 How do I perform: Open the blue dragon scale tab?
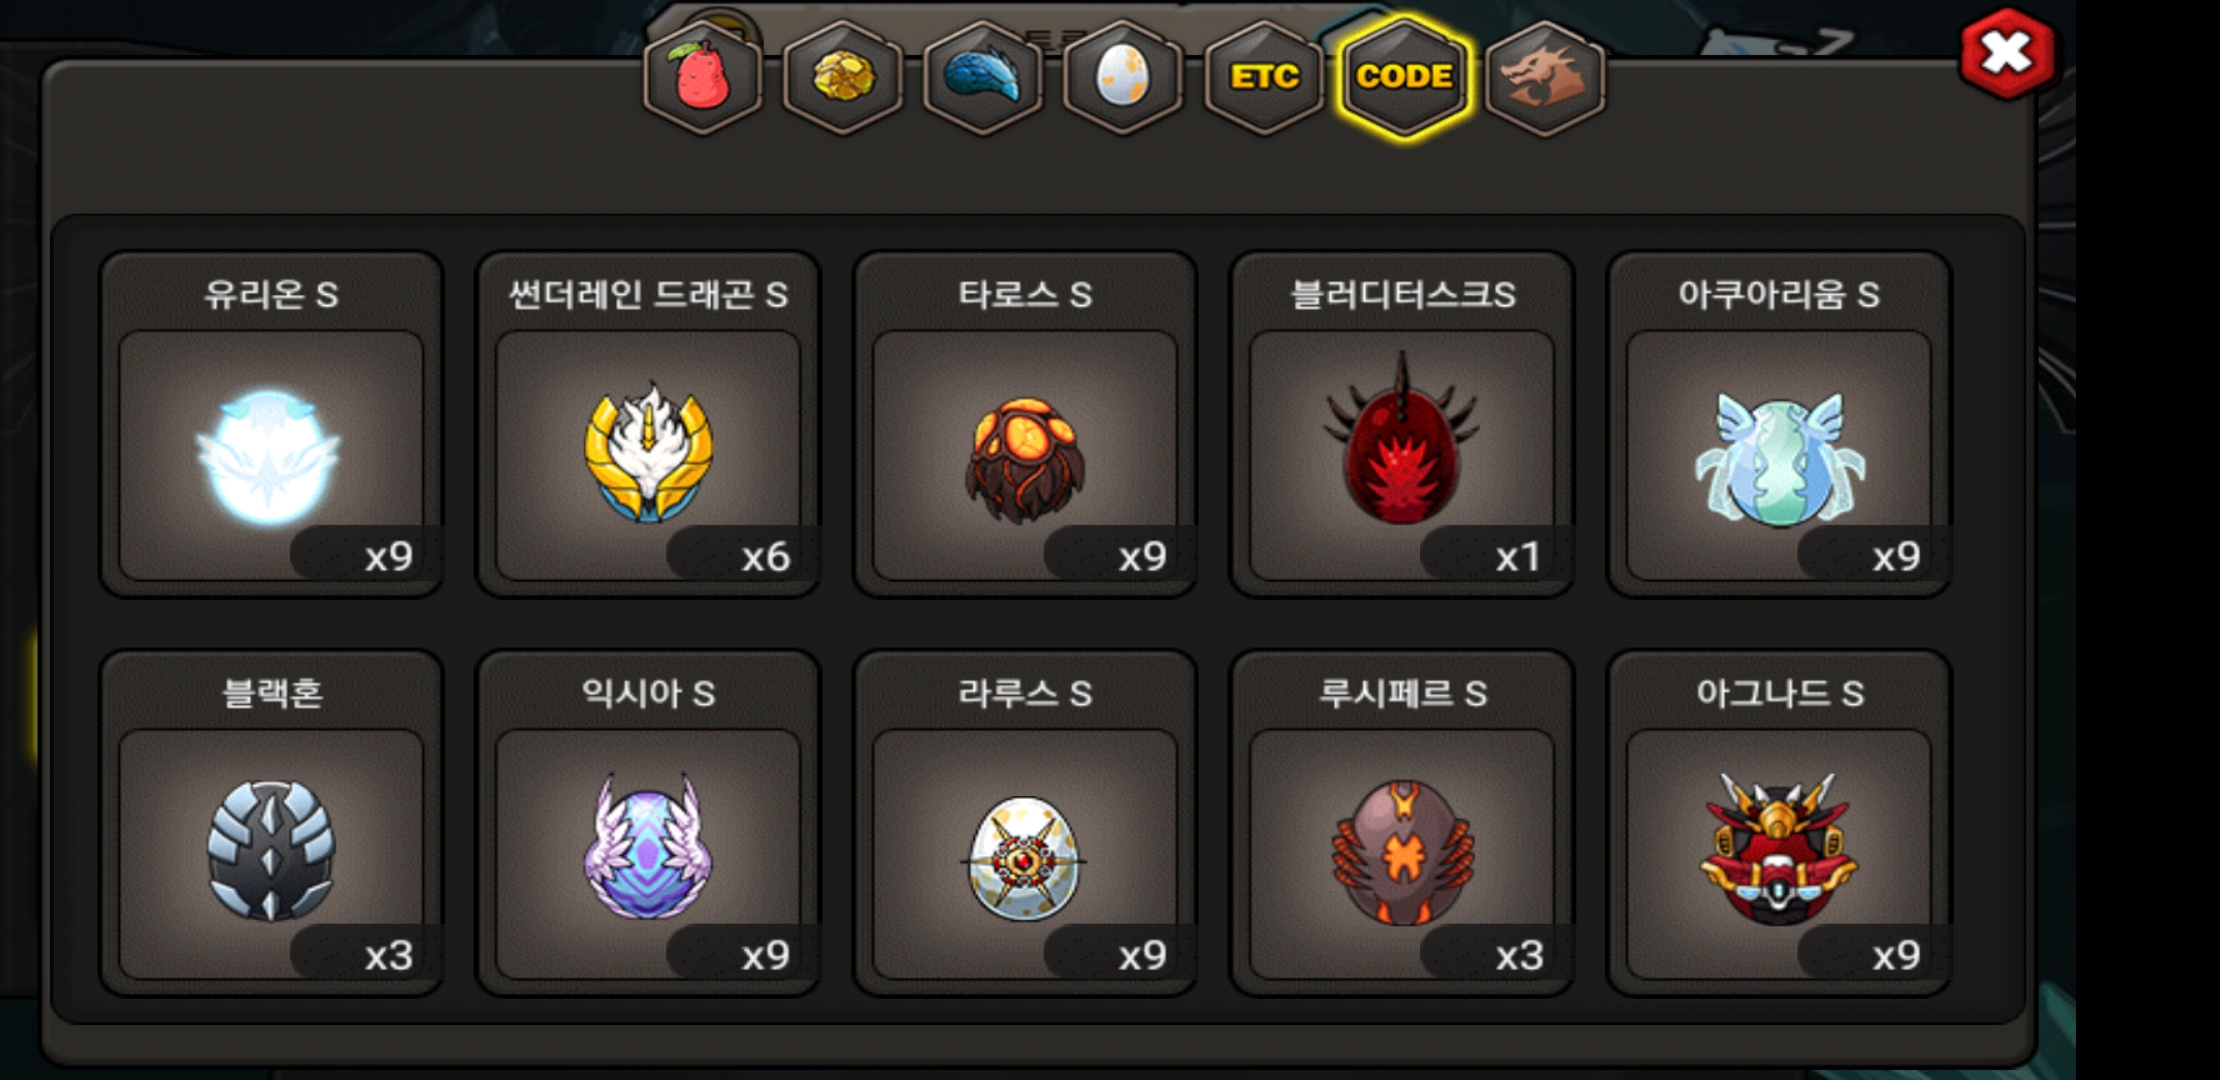(x=983, y=77)
